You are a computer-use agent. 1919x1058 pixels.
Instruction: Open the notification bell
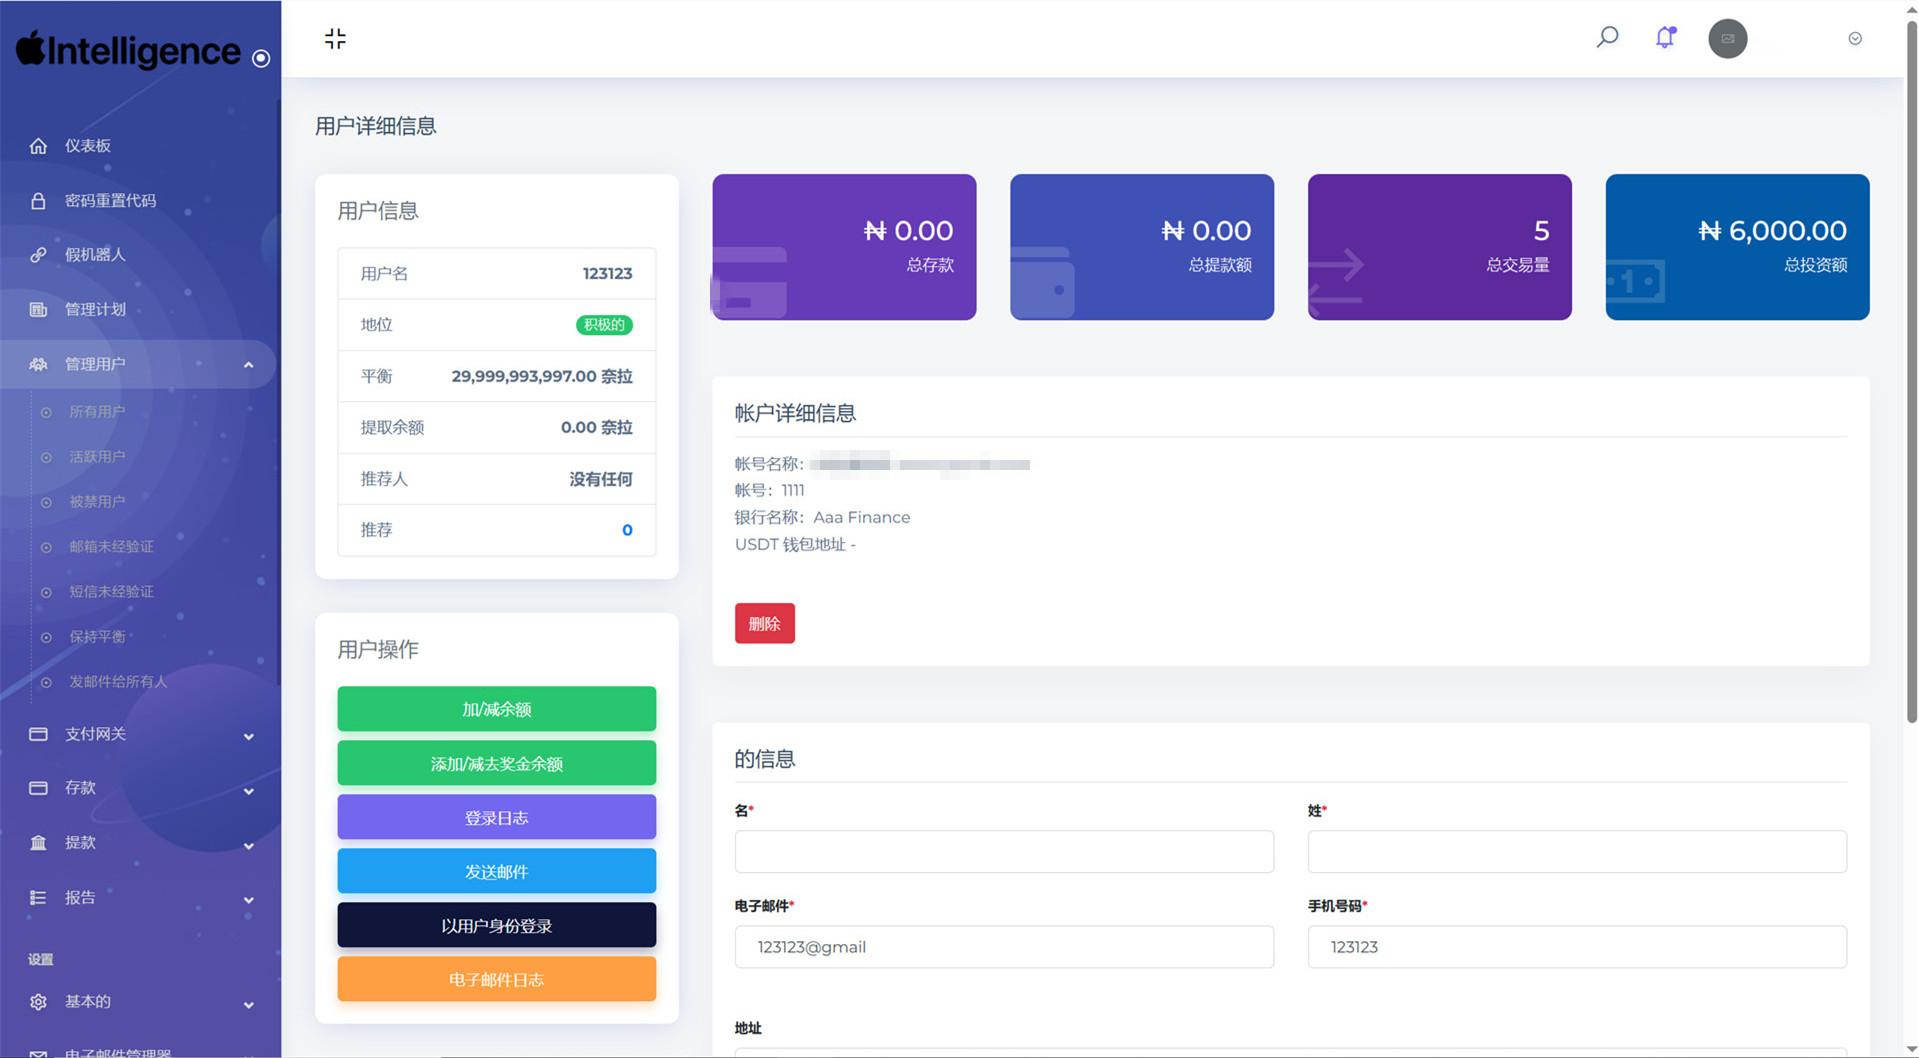[x=1665, y=38]
